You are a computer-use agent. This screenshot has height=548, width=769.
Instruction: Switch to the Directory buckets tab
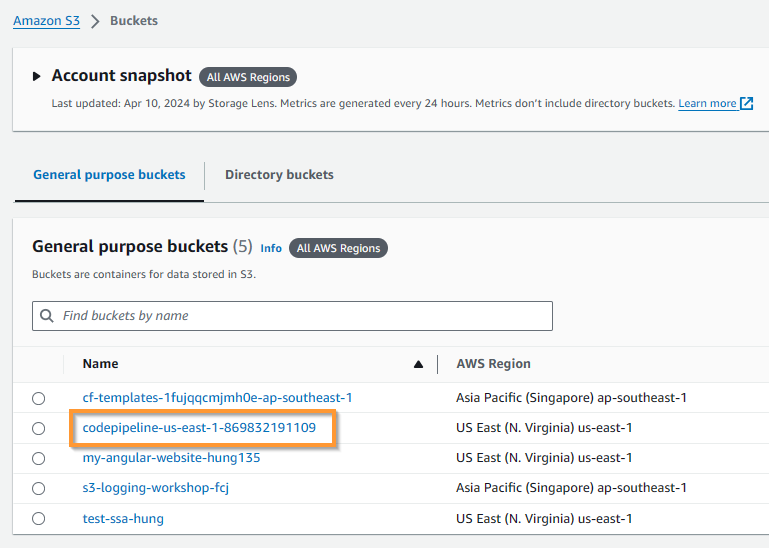(x=279, y=175)
